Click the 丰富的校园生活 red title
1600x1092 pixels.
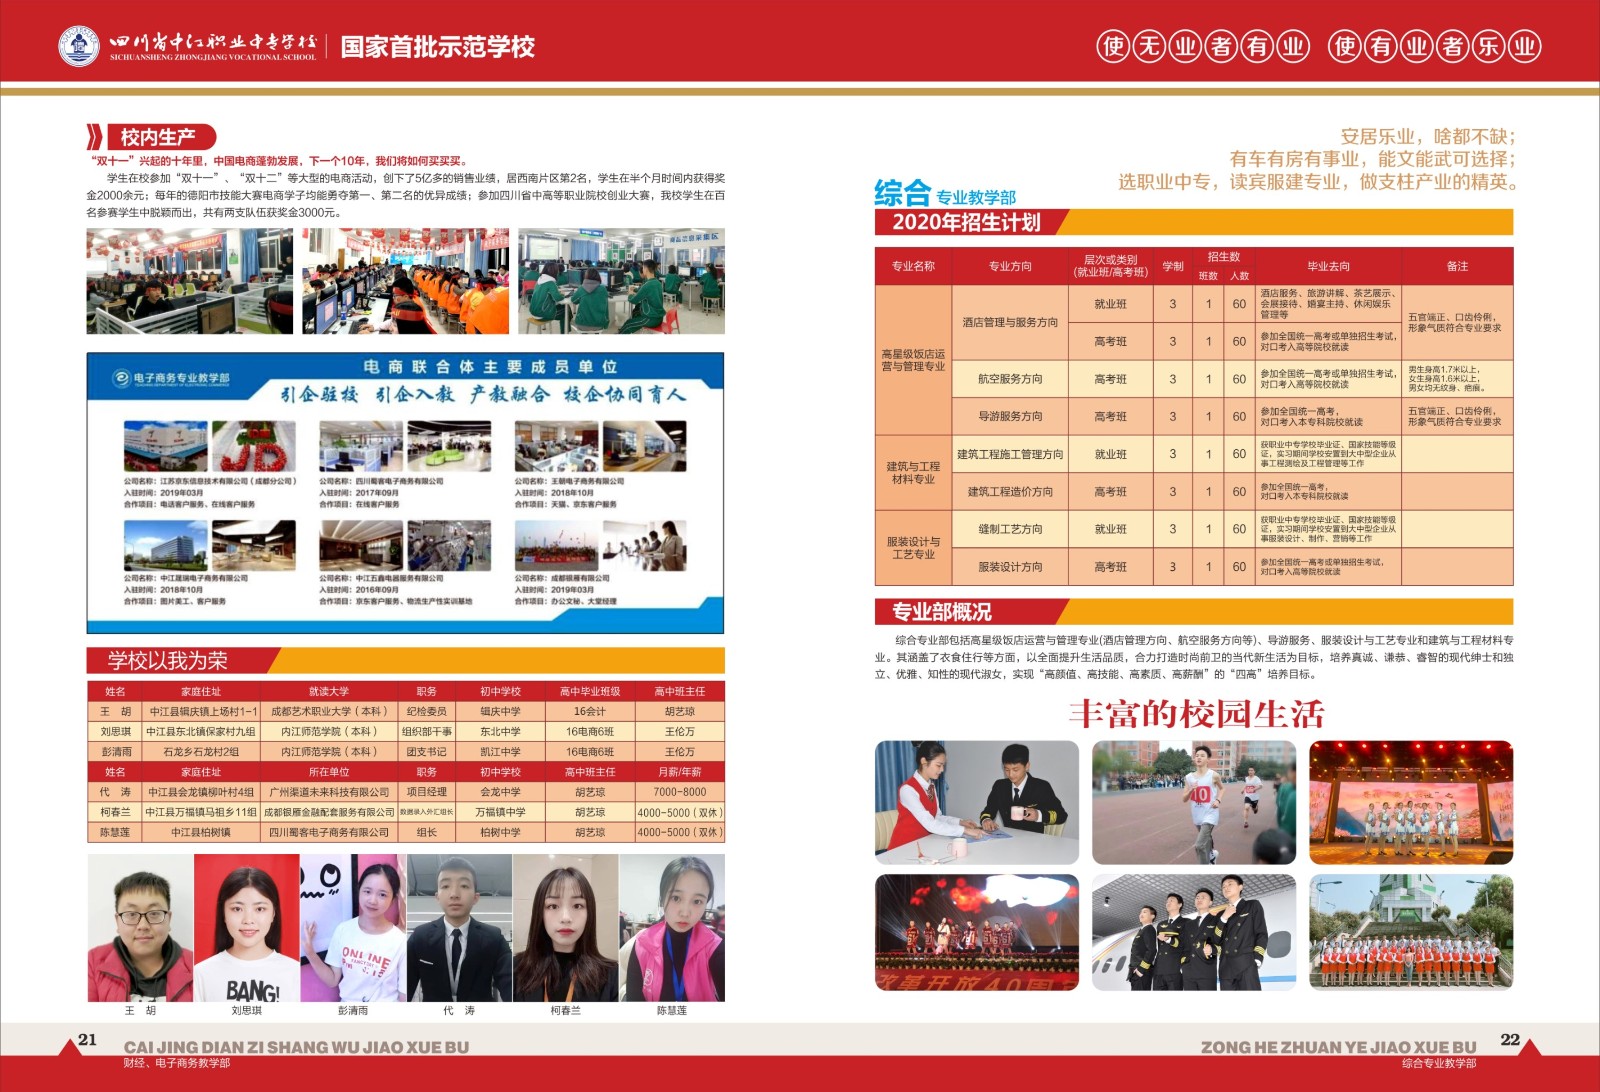click(x=1196, y=714)
